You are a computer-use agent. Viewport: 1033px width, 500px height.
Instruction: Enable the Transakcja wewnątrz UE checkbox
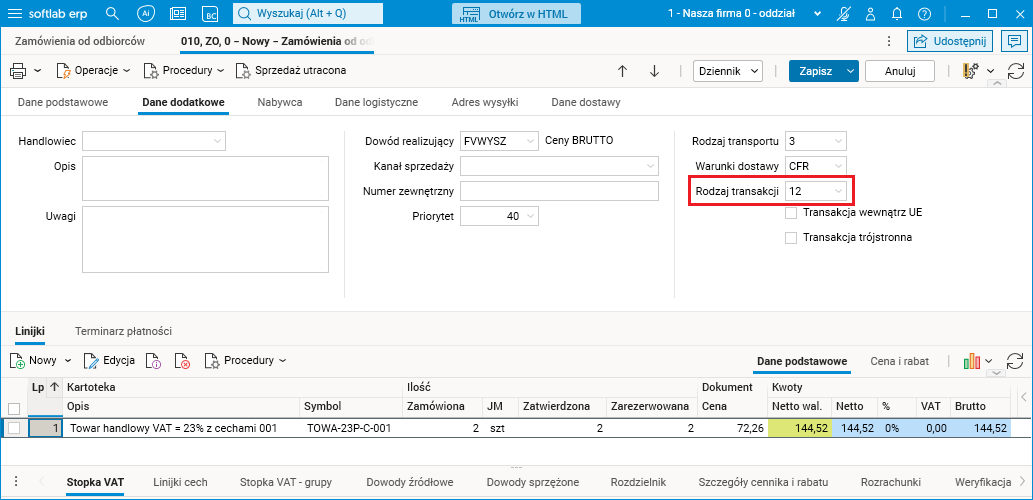click(x=791, y=212)
